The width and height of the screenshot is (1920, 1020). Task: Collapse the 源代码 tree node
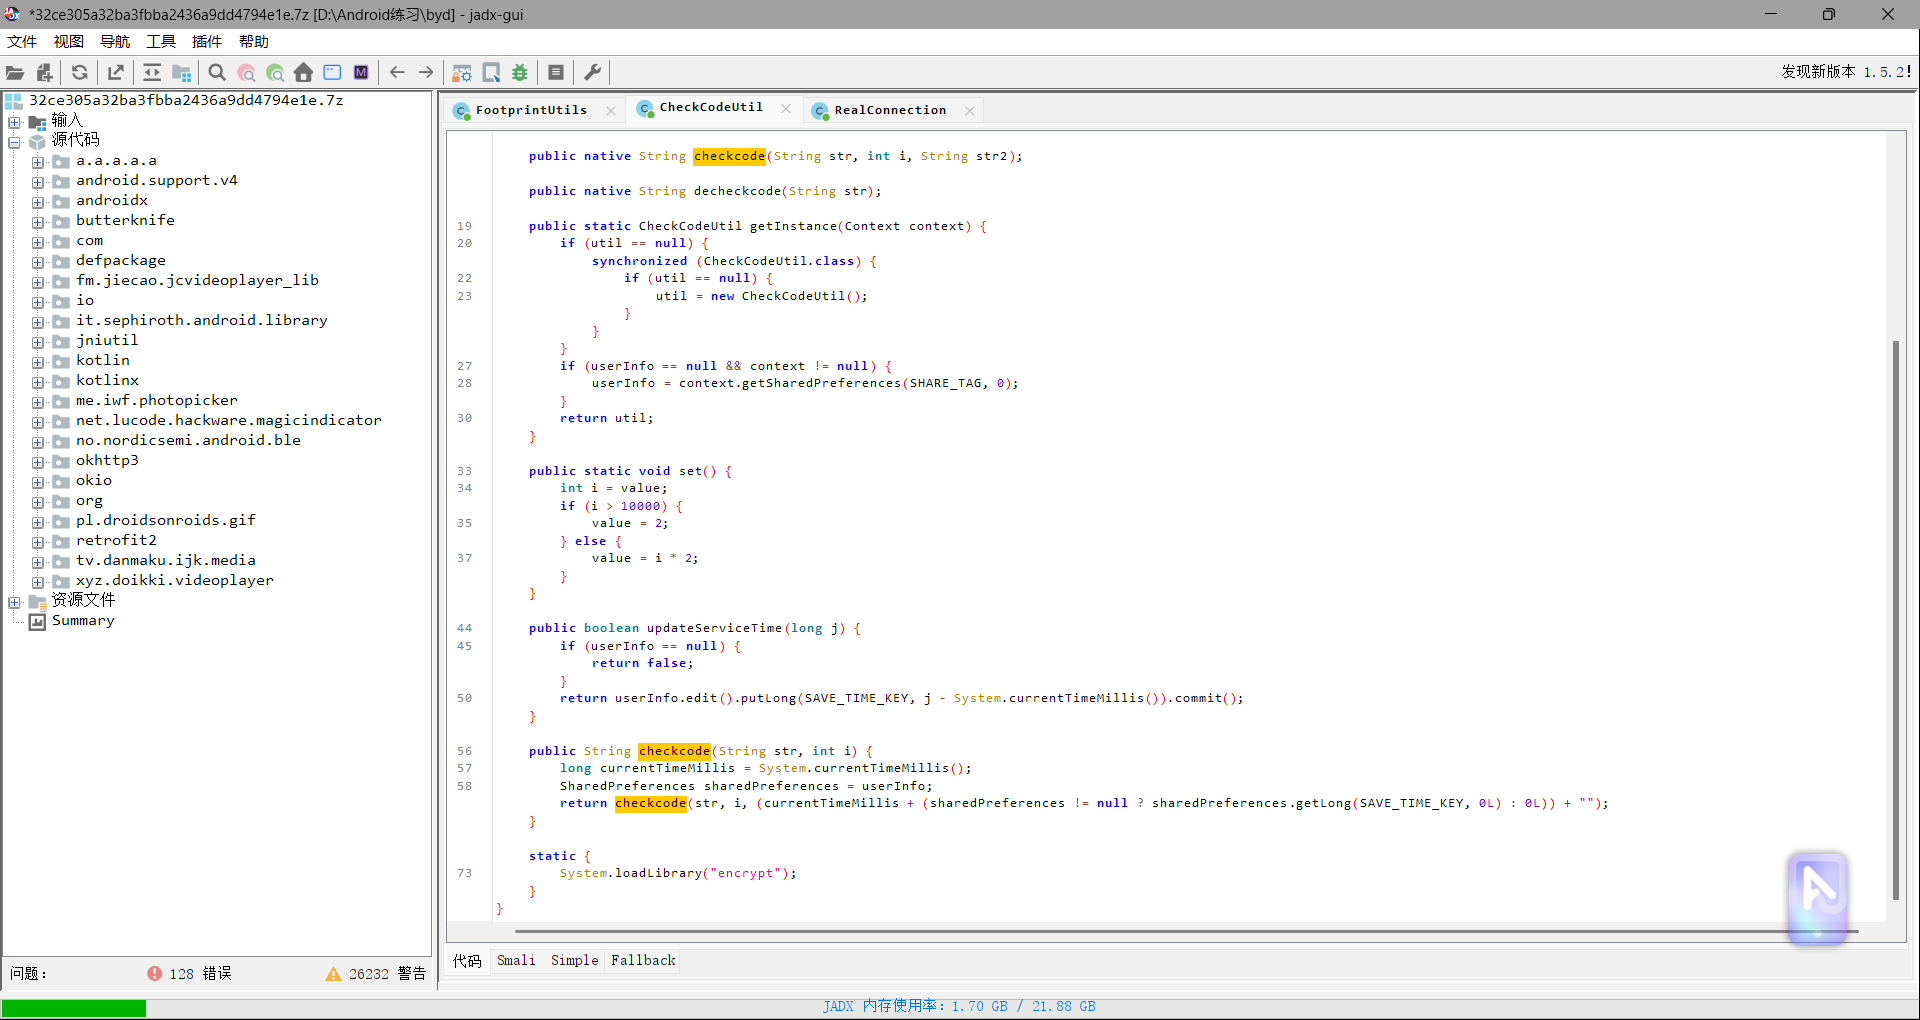(14, 142)
